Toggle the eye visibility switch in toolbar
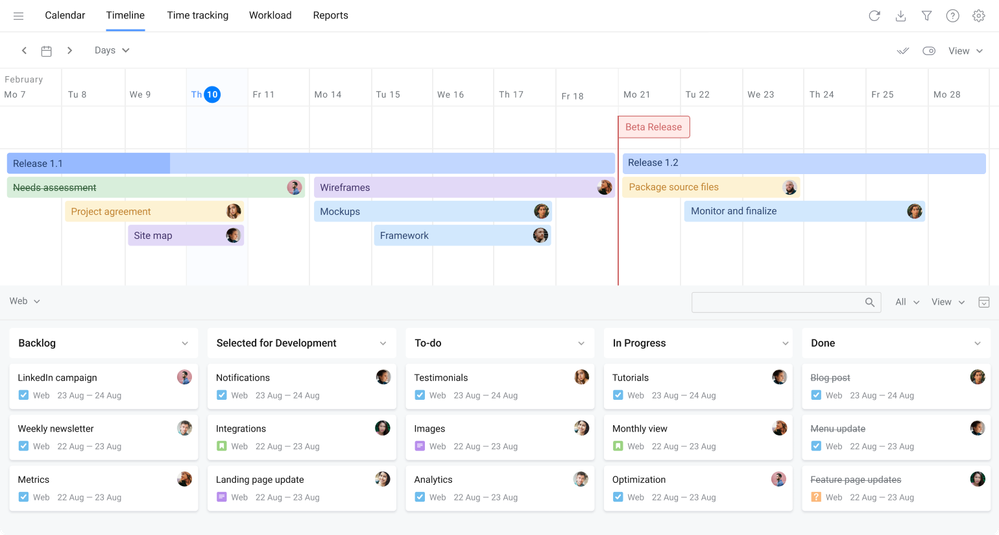Screen dimensions: 999x535 929,51
